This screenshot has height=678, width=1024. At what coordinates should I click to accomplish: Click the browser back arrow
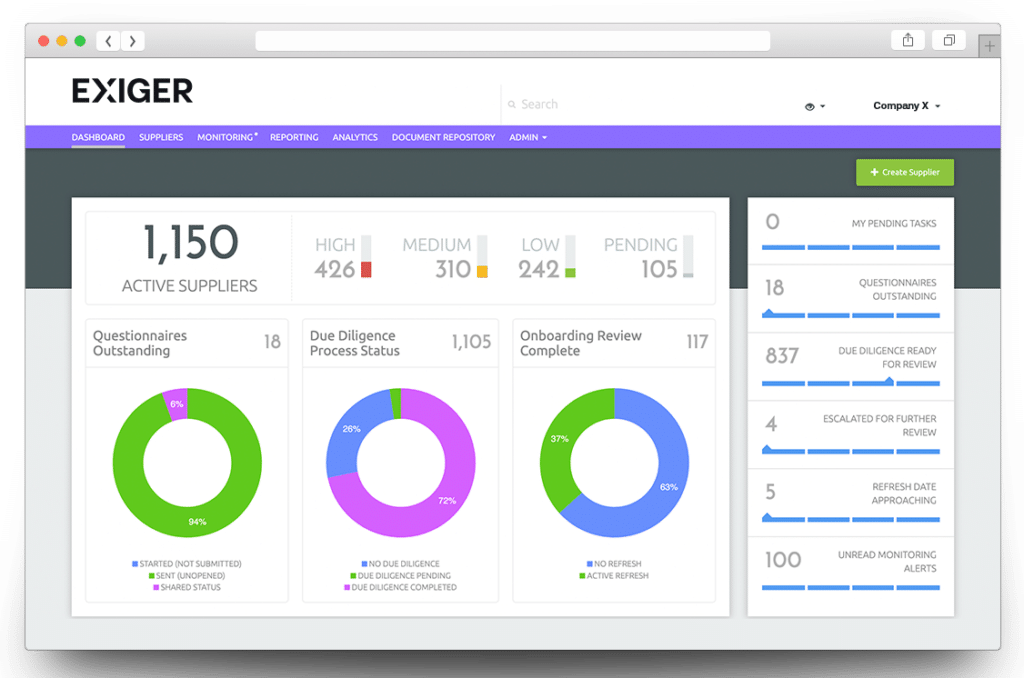(x=108, y=41)
